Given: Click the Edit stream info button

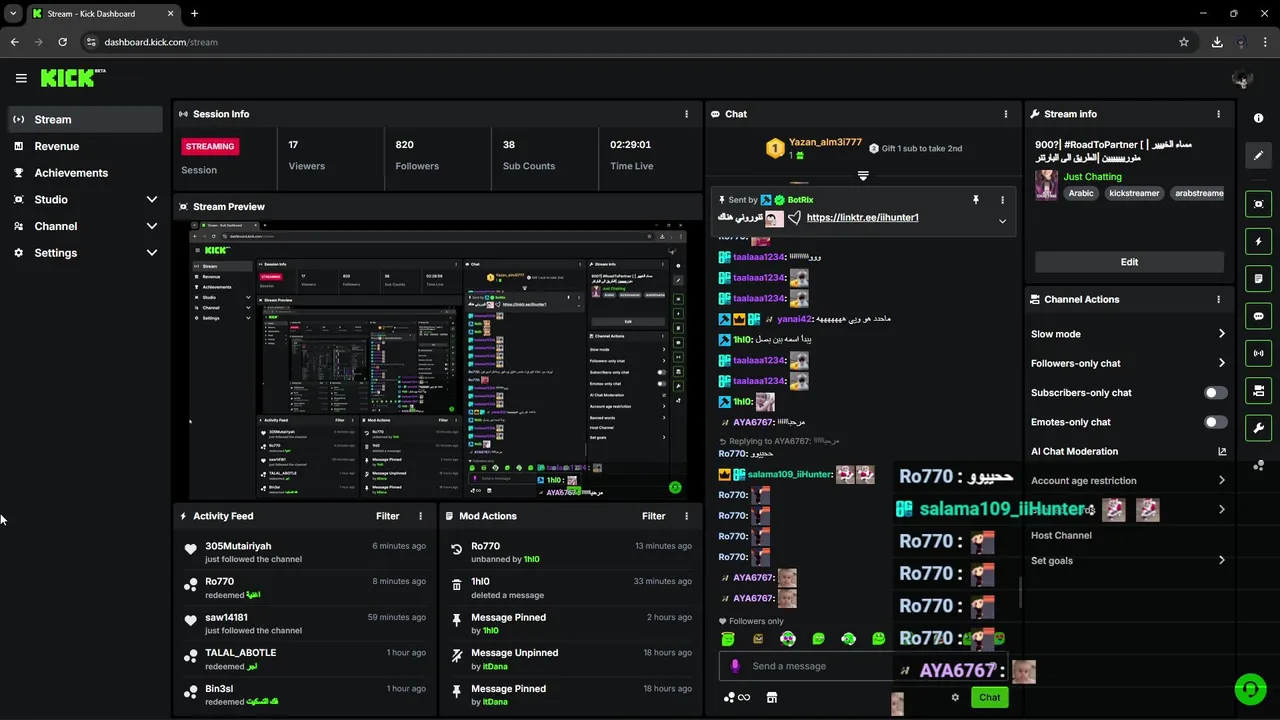Looking at the screenshot, I should pos(1129,262).
